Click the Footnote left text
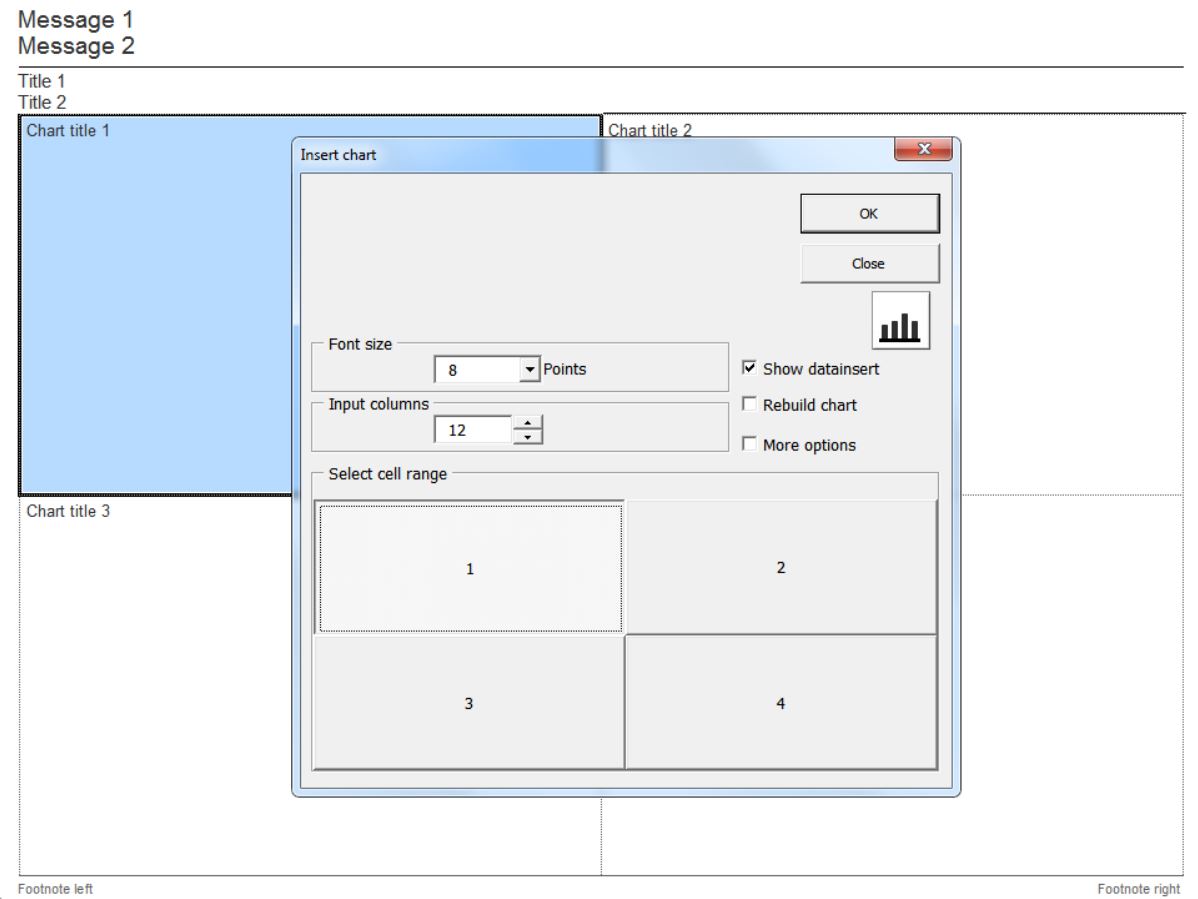Viewport: 1198px width, 899px height. pos(55,889)
